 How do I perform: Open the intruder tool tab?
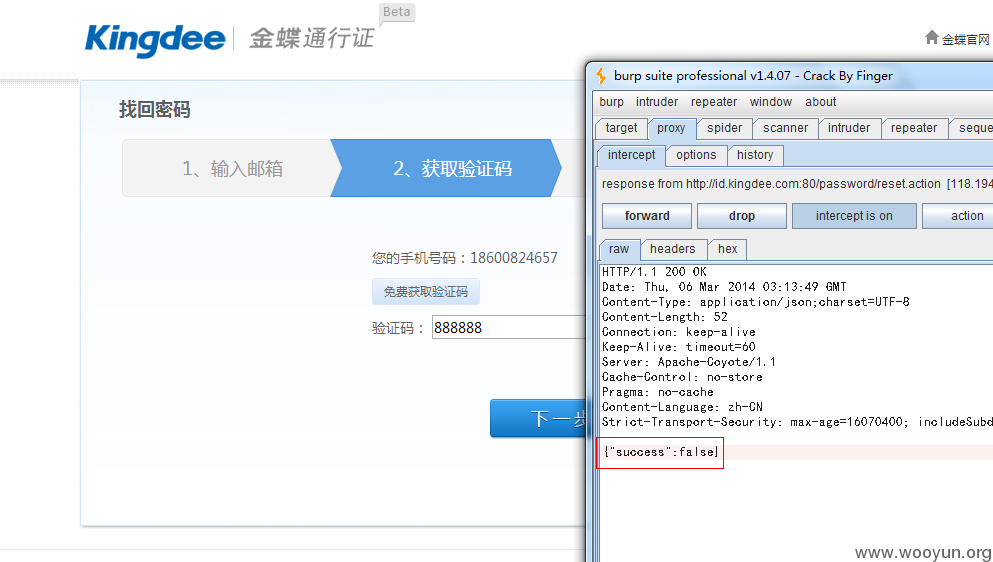(849, 128)
